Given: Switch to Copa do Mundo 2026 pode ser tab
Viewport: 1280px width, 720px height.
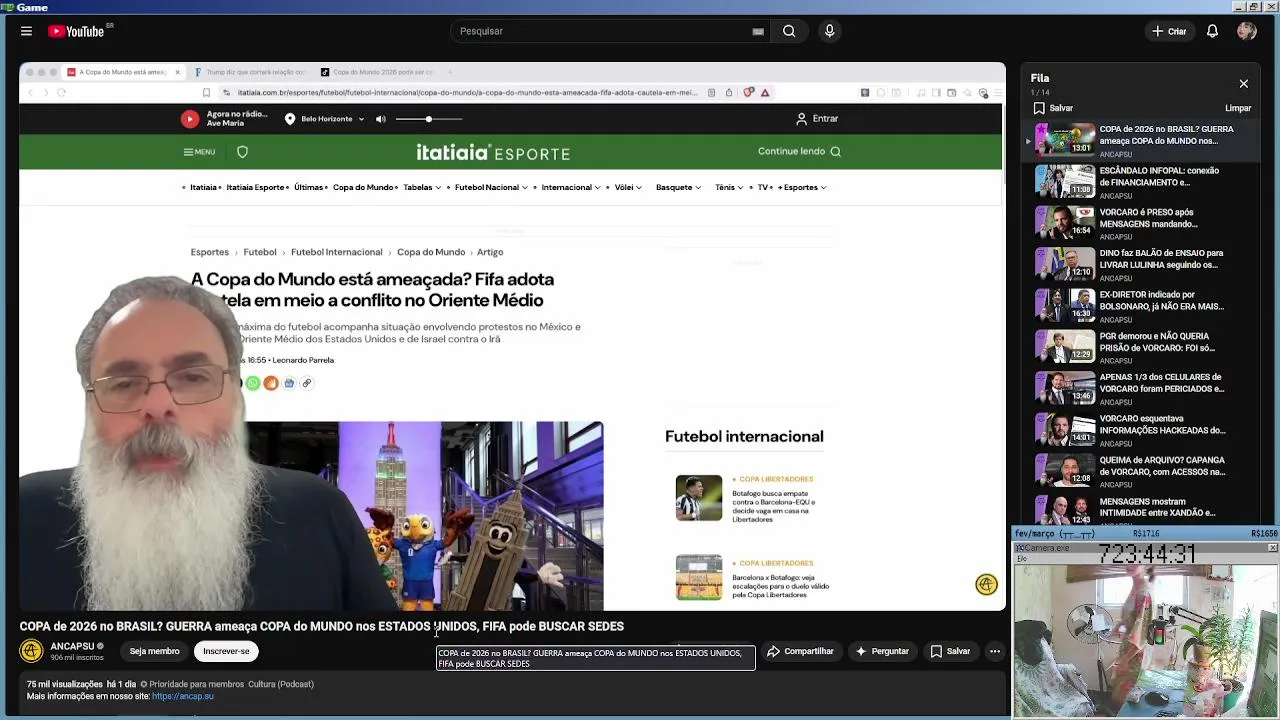Looking at the screenshot, I should click(x=378, y=72).
